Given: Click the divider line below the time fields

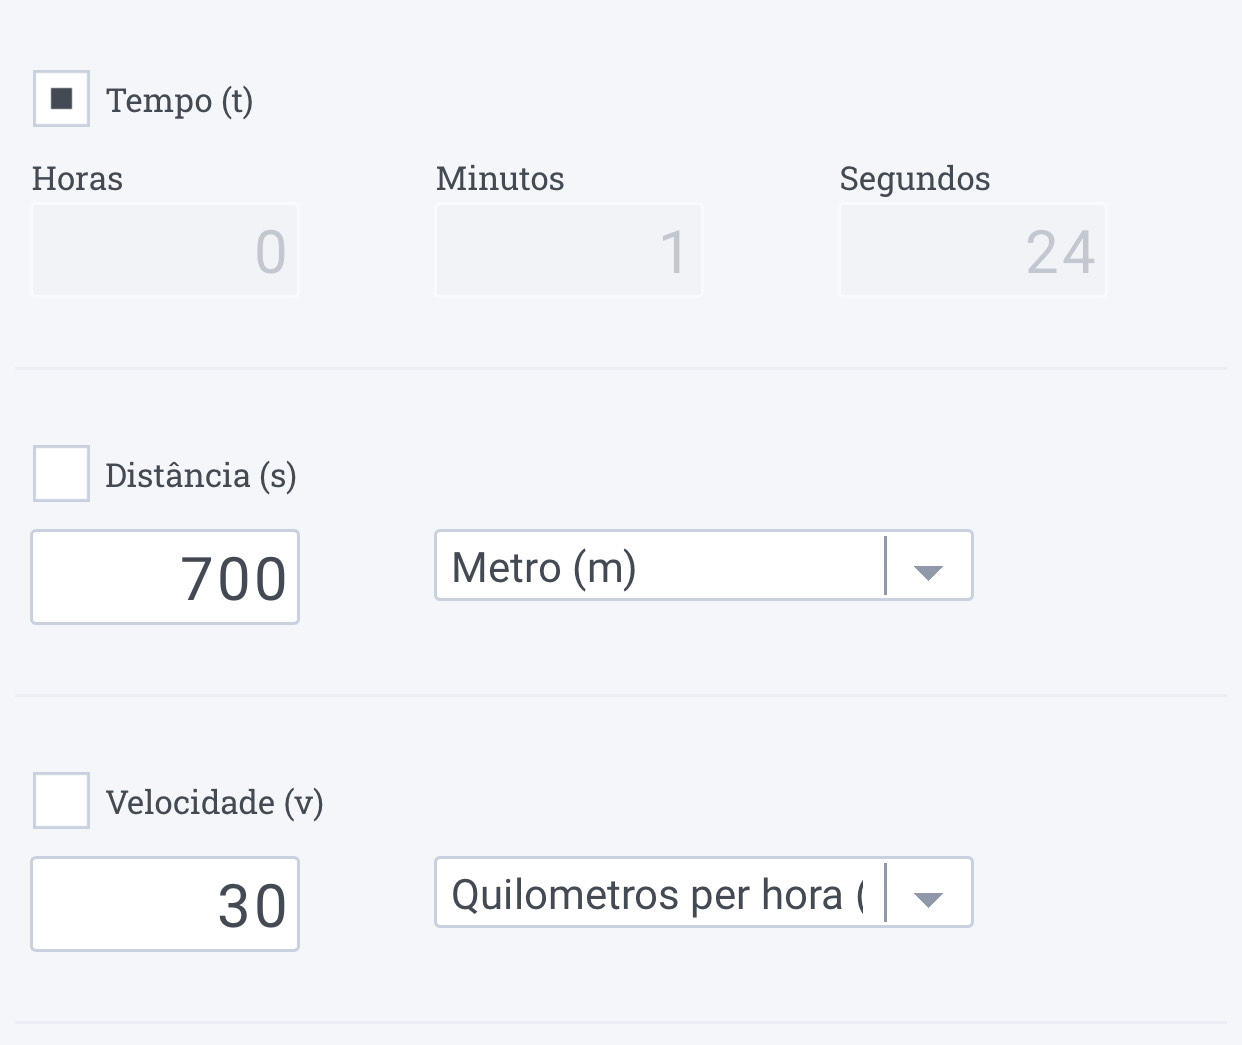Looking at the screenshot, I should point(621,368).
